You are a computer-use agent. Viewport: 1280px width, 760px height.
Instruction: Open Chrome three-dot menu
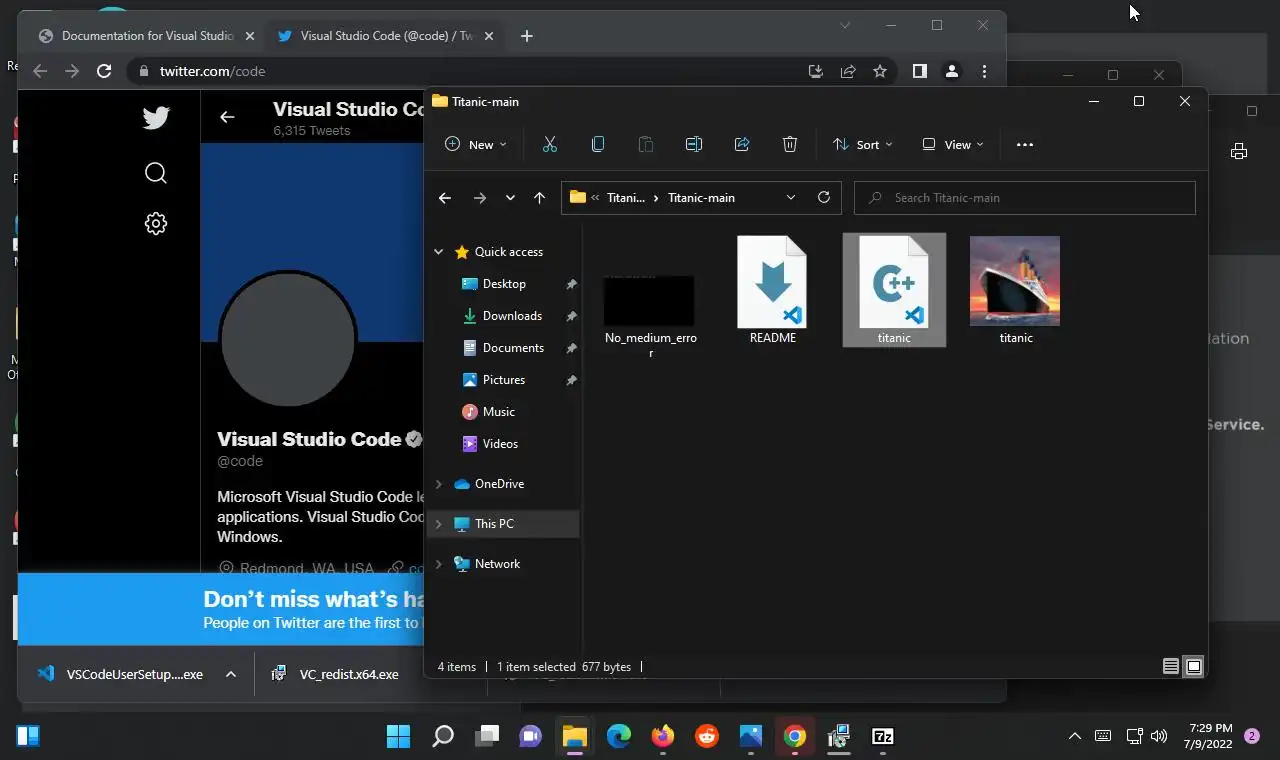pyautogui.click(x=985, y=71)
